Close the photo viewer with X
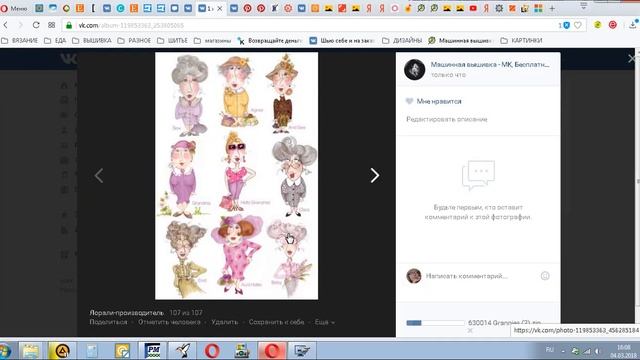 [x=632, y=59]
